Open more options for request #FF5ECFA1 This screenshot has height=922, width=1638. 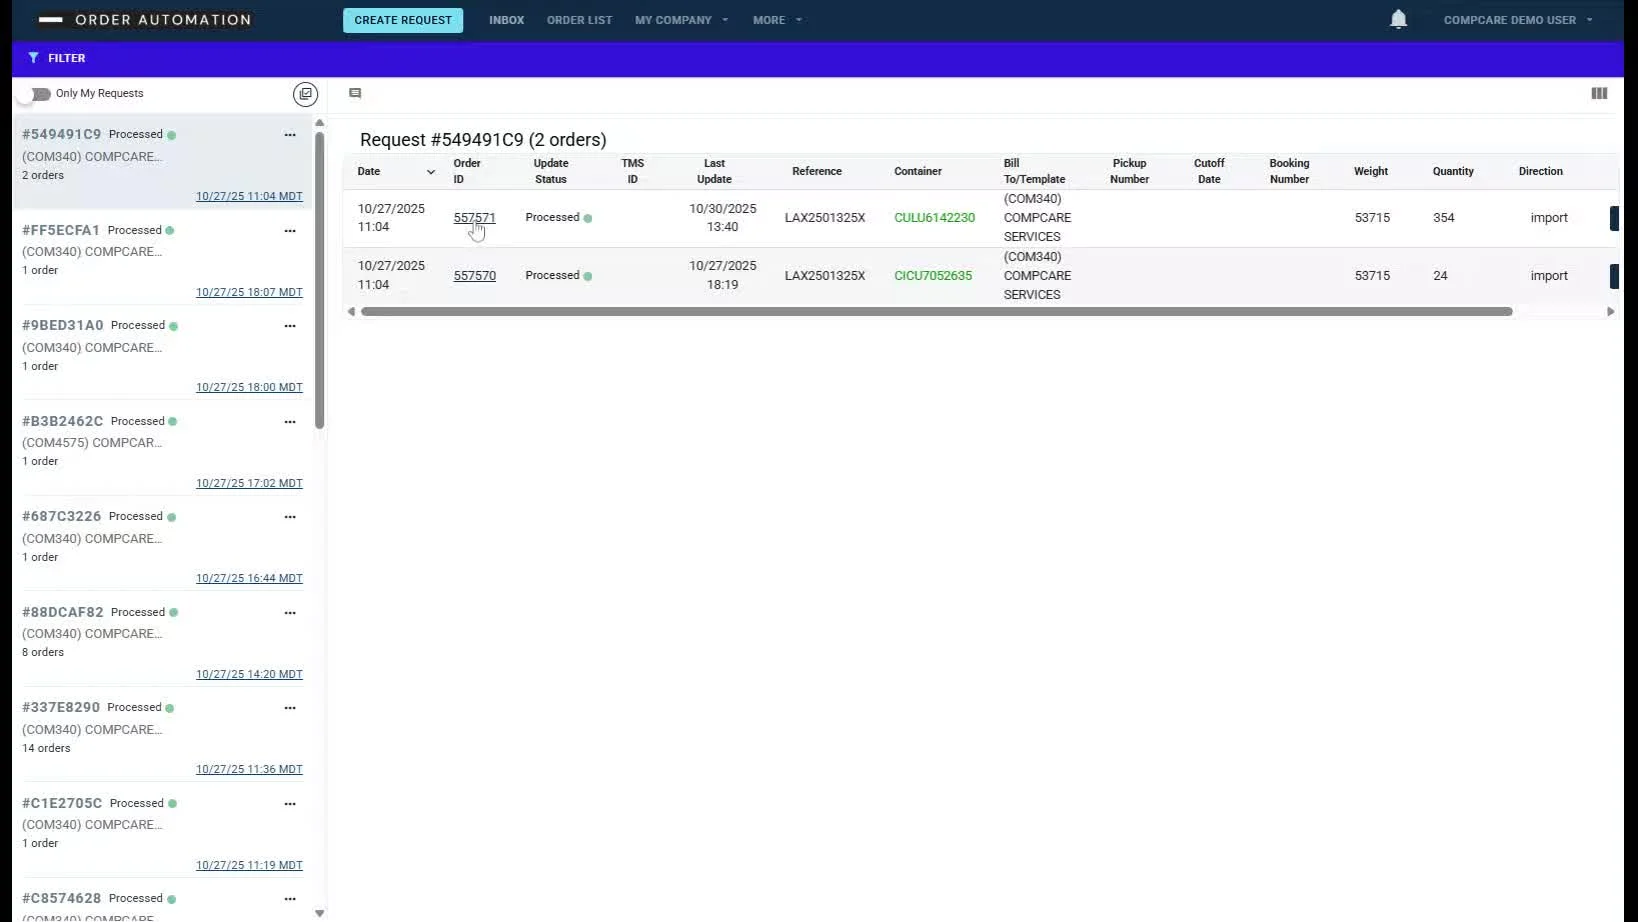click(290, 231)
